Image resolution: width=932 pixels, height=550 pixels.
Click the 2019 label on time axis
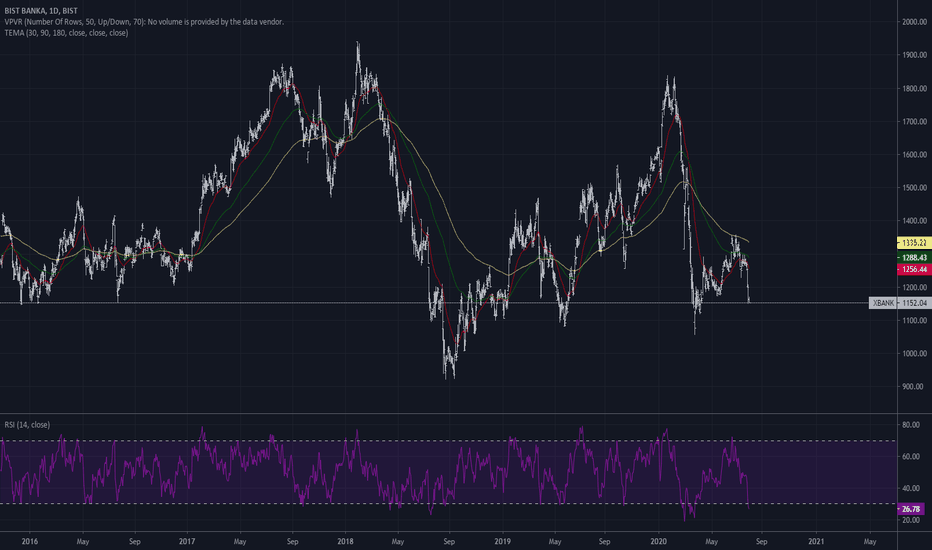[502, 542]
